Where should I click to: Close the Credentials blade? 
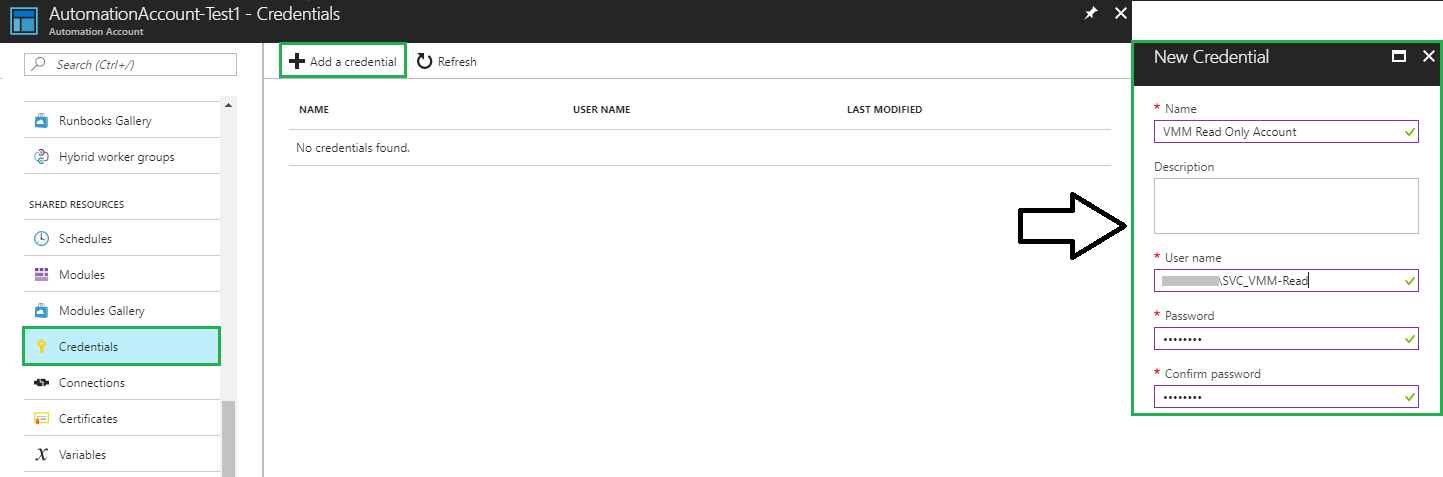1121,14
